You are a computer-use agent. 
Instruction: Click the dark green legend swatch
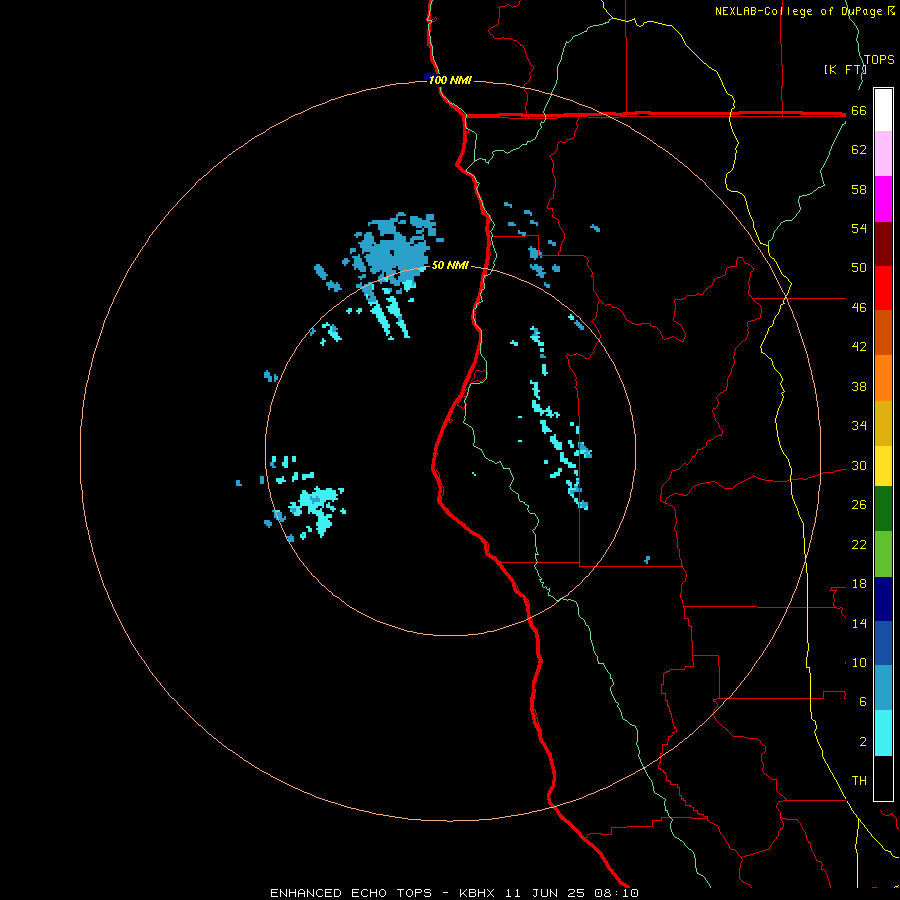click(x=883, y=509)
